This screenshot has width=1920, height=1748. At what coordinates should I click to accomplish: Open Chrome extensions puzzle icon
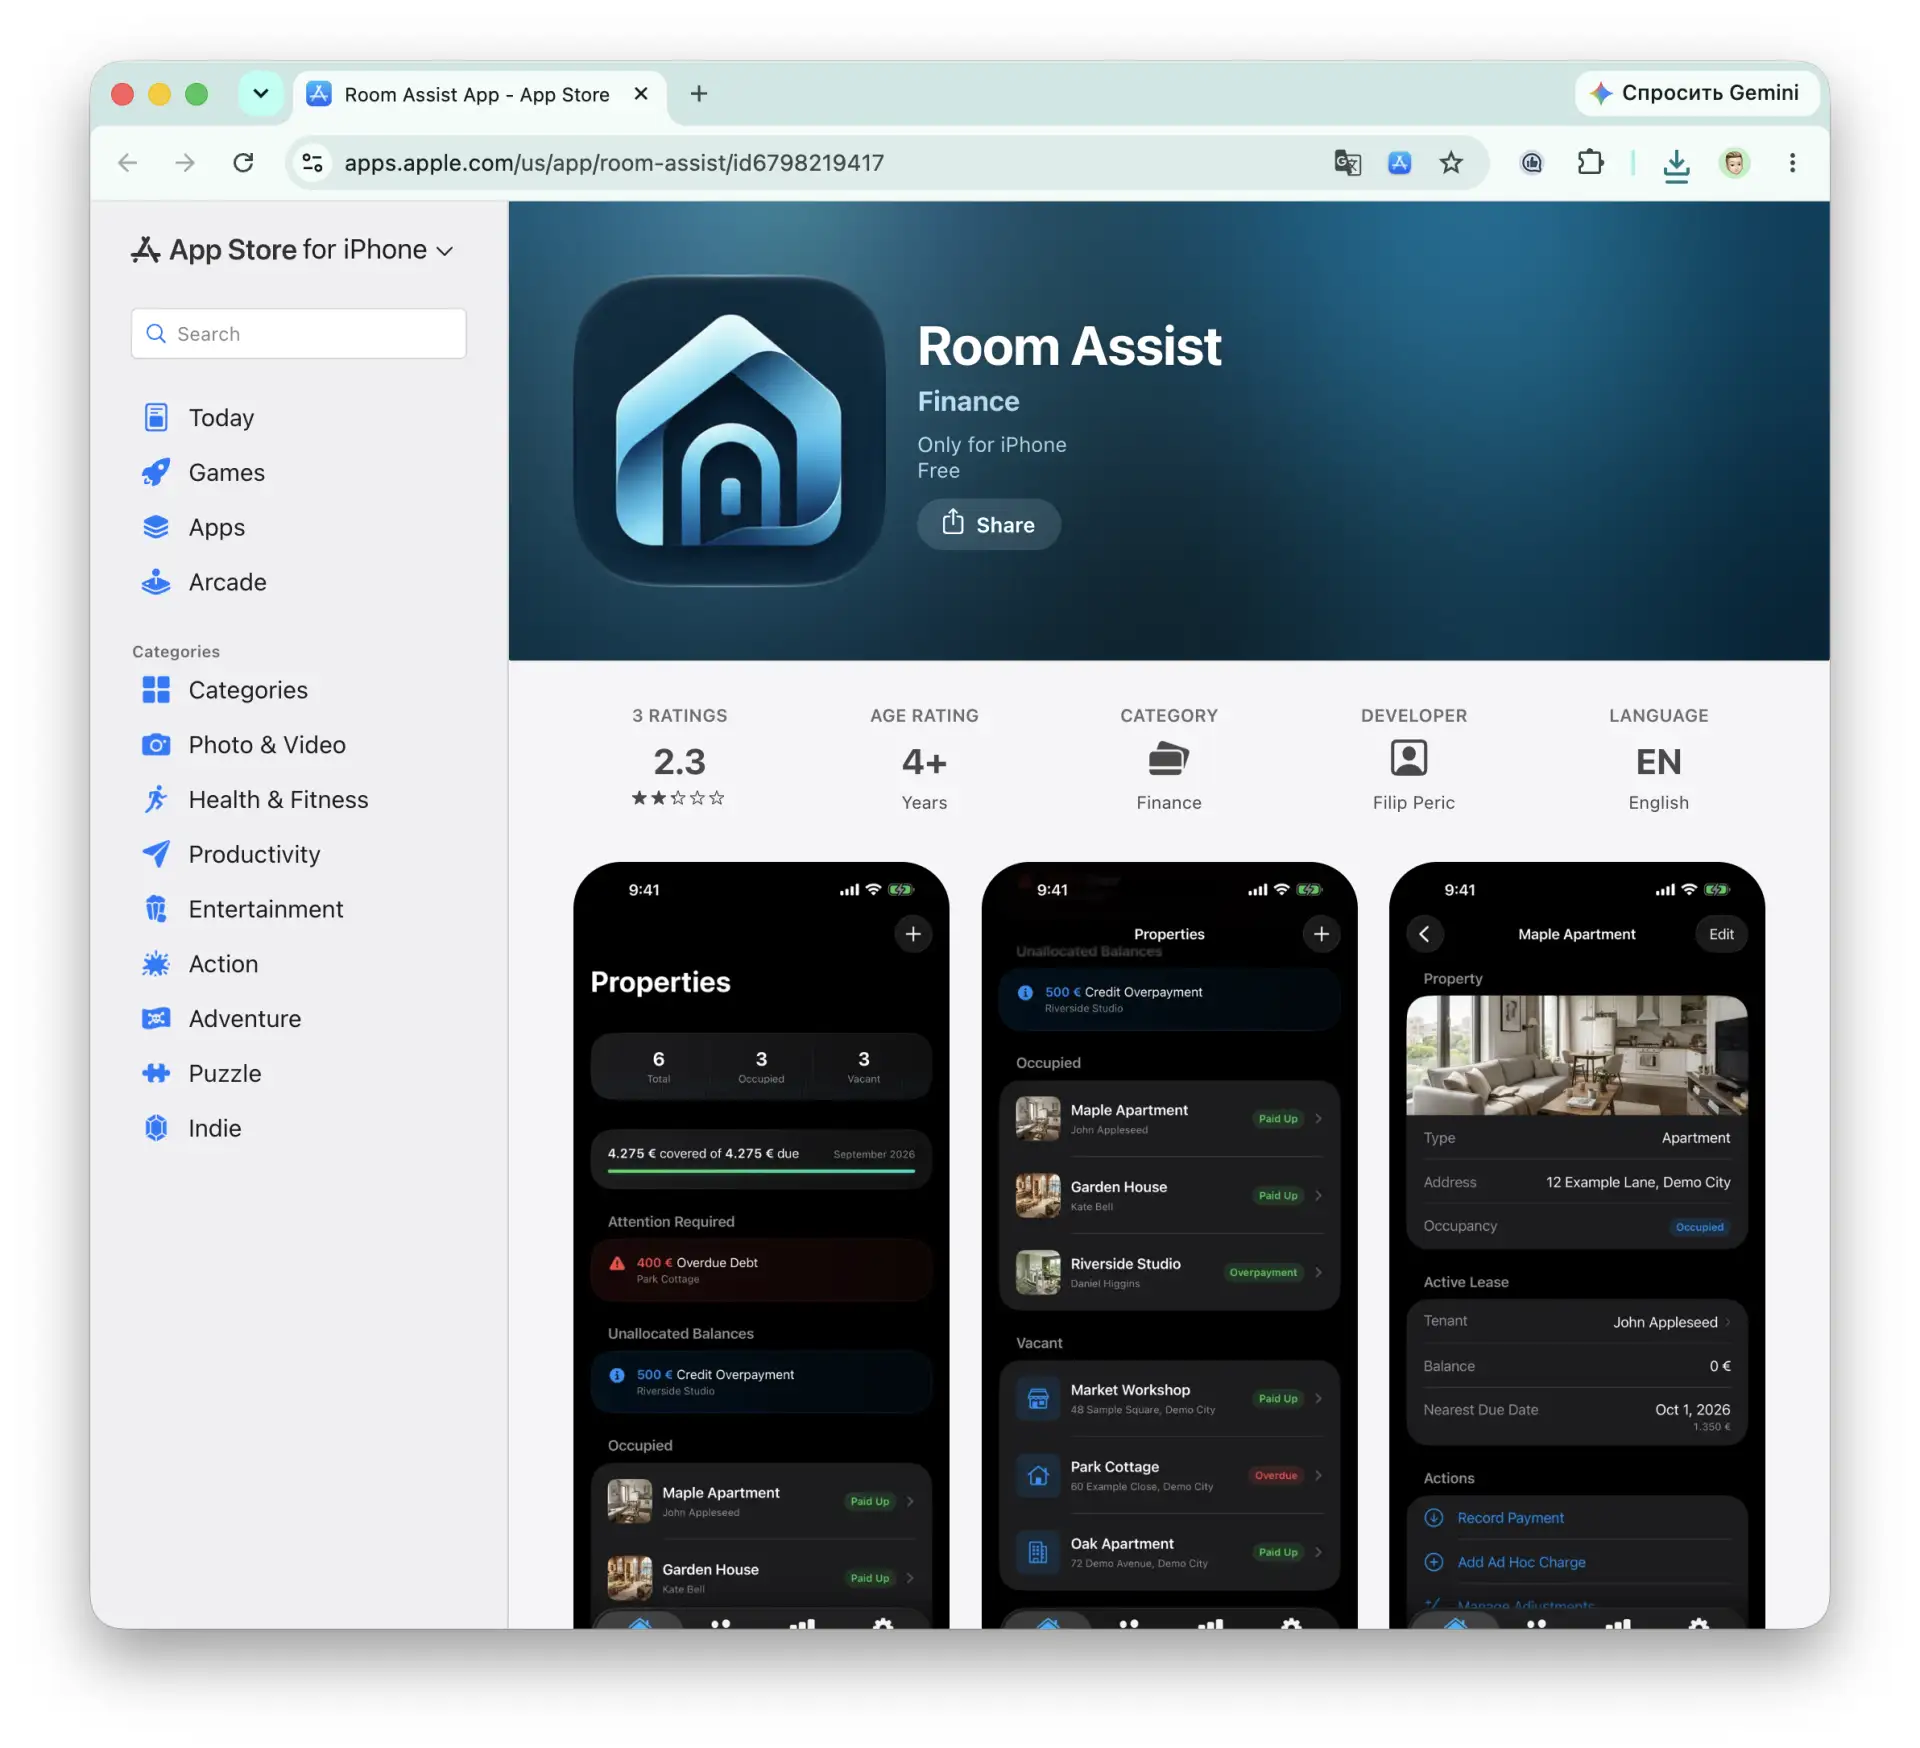point(1590,163)
